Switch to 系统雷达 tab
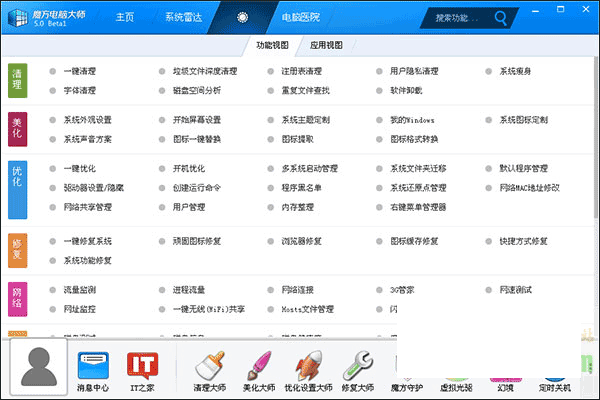Image resolution: width=600 pixels, height=400 pixels. (184, 17)
